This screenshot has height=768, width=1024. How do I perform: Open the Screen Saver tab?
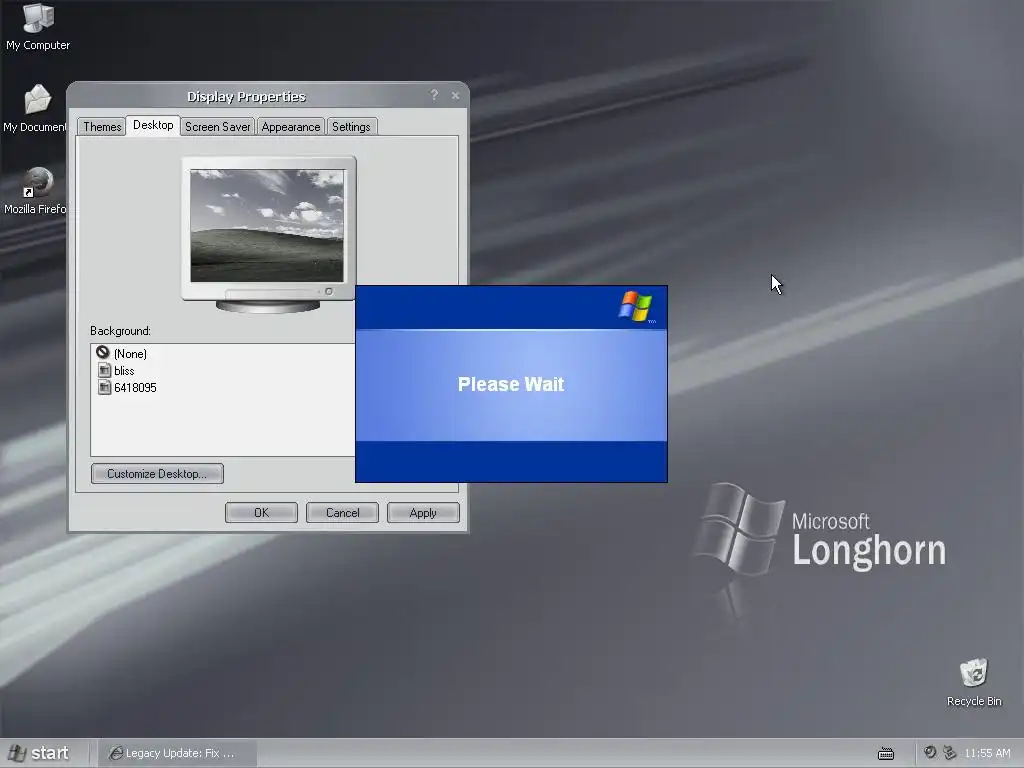[x=217, y=127]
